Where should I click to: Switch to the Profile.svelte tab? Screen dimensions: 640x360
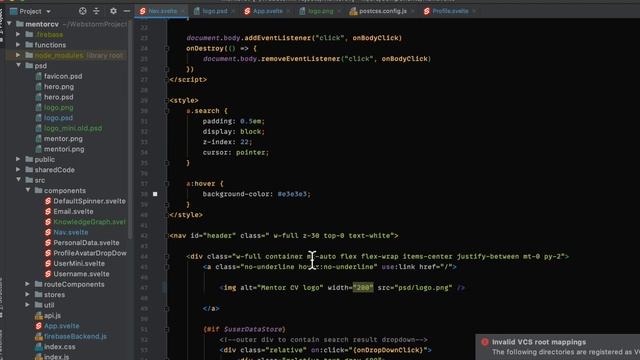tap(450, 11)
